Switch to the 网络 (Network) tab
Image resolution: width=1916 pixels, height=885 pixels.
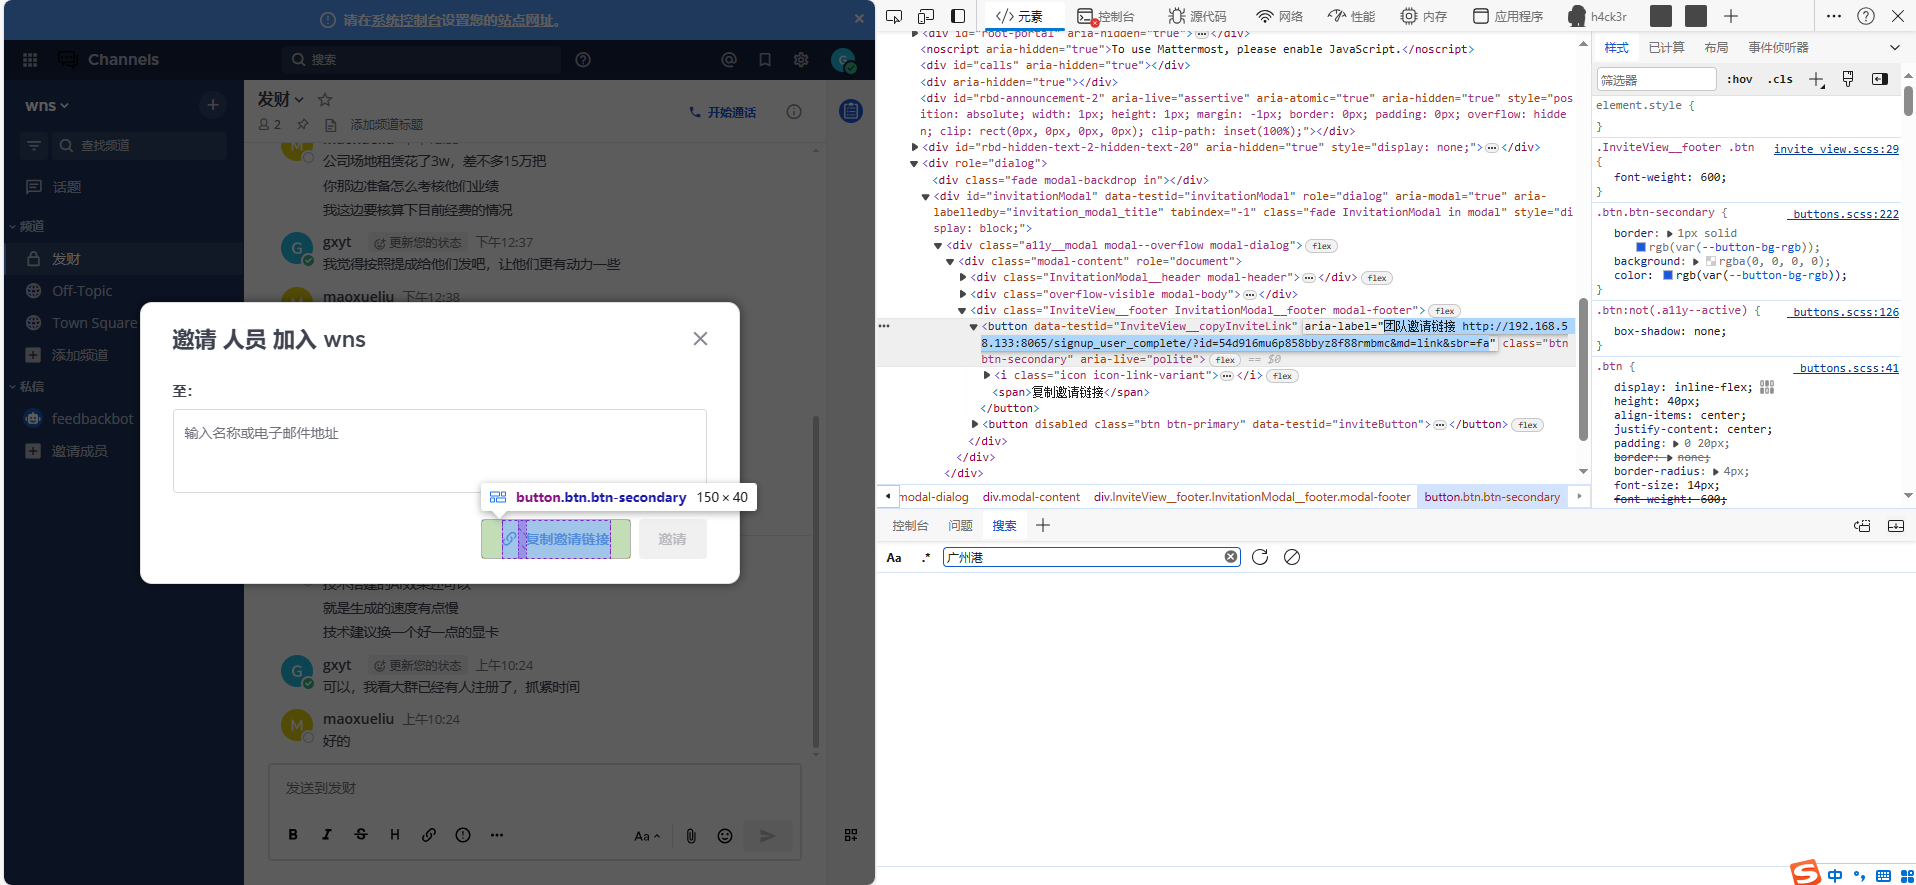coord(1280,16)
